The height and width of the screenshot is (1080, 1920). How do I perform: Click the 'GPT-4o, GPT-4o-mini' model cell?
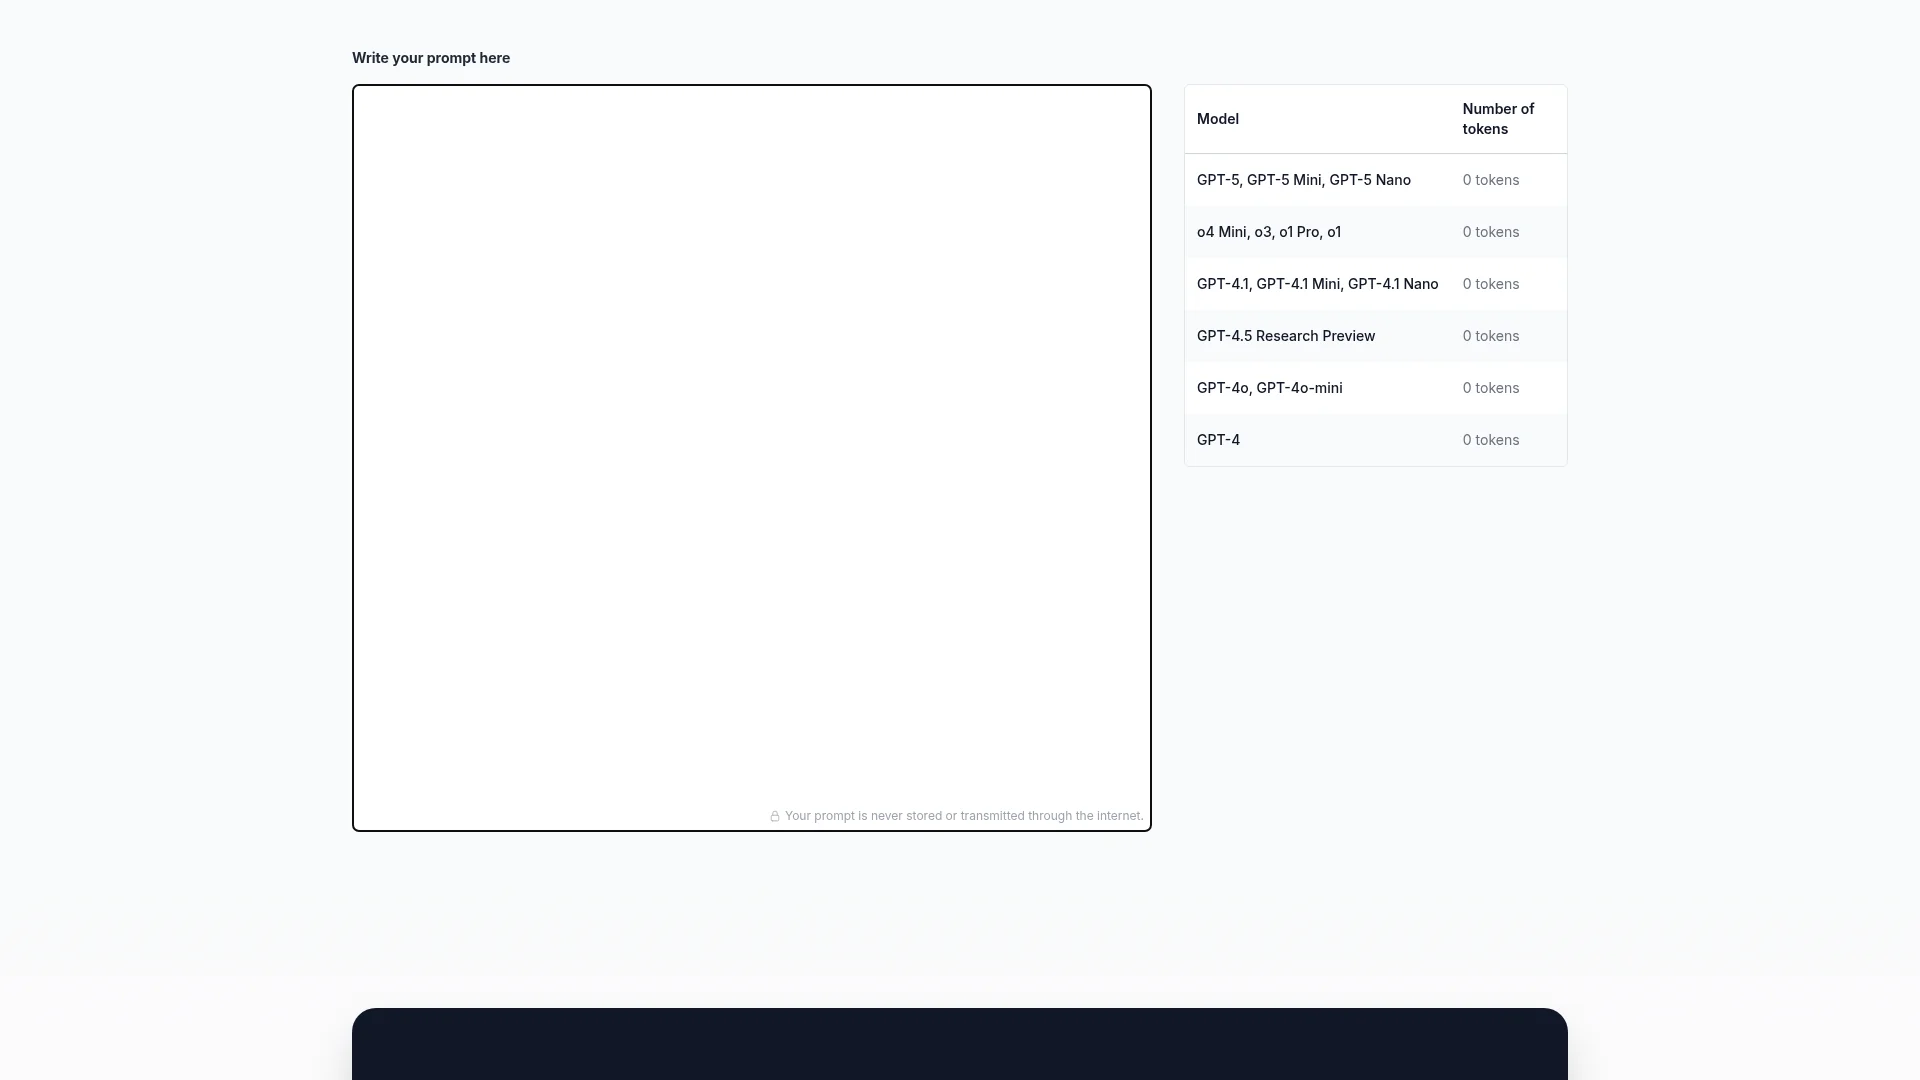(1270, 388)
